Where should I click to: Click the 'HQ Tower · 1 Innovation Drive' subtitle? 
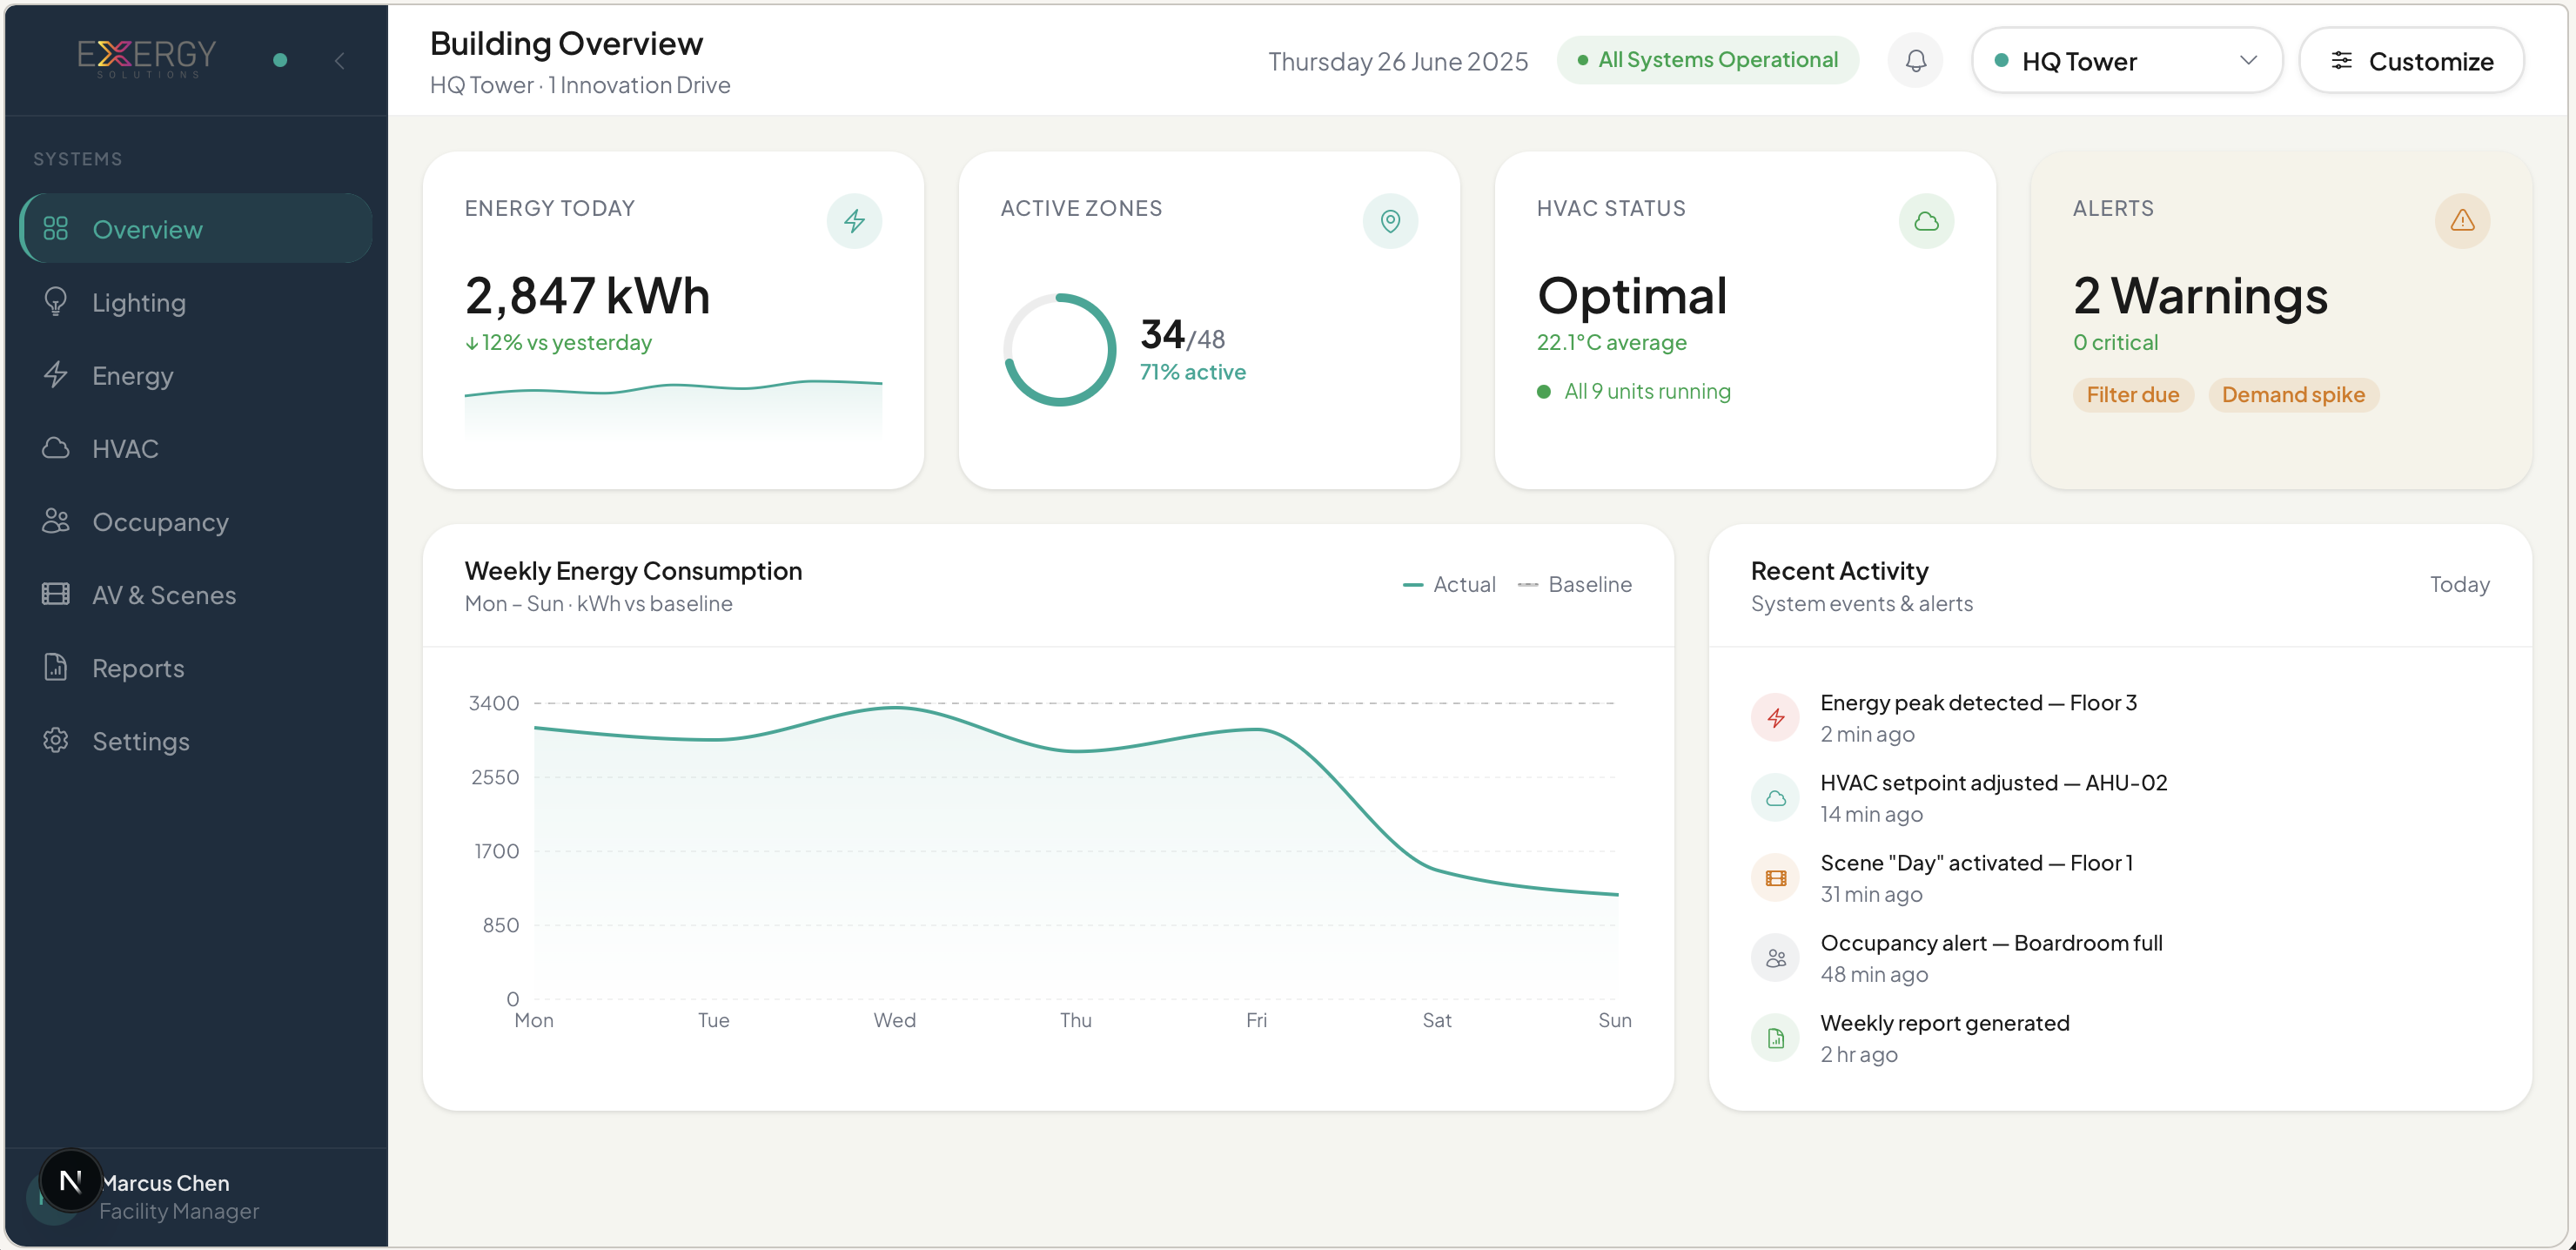[580, 85]
